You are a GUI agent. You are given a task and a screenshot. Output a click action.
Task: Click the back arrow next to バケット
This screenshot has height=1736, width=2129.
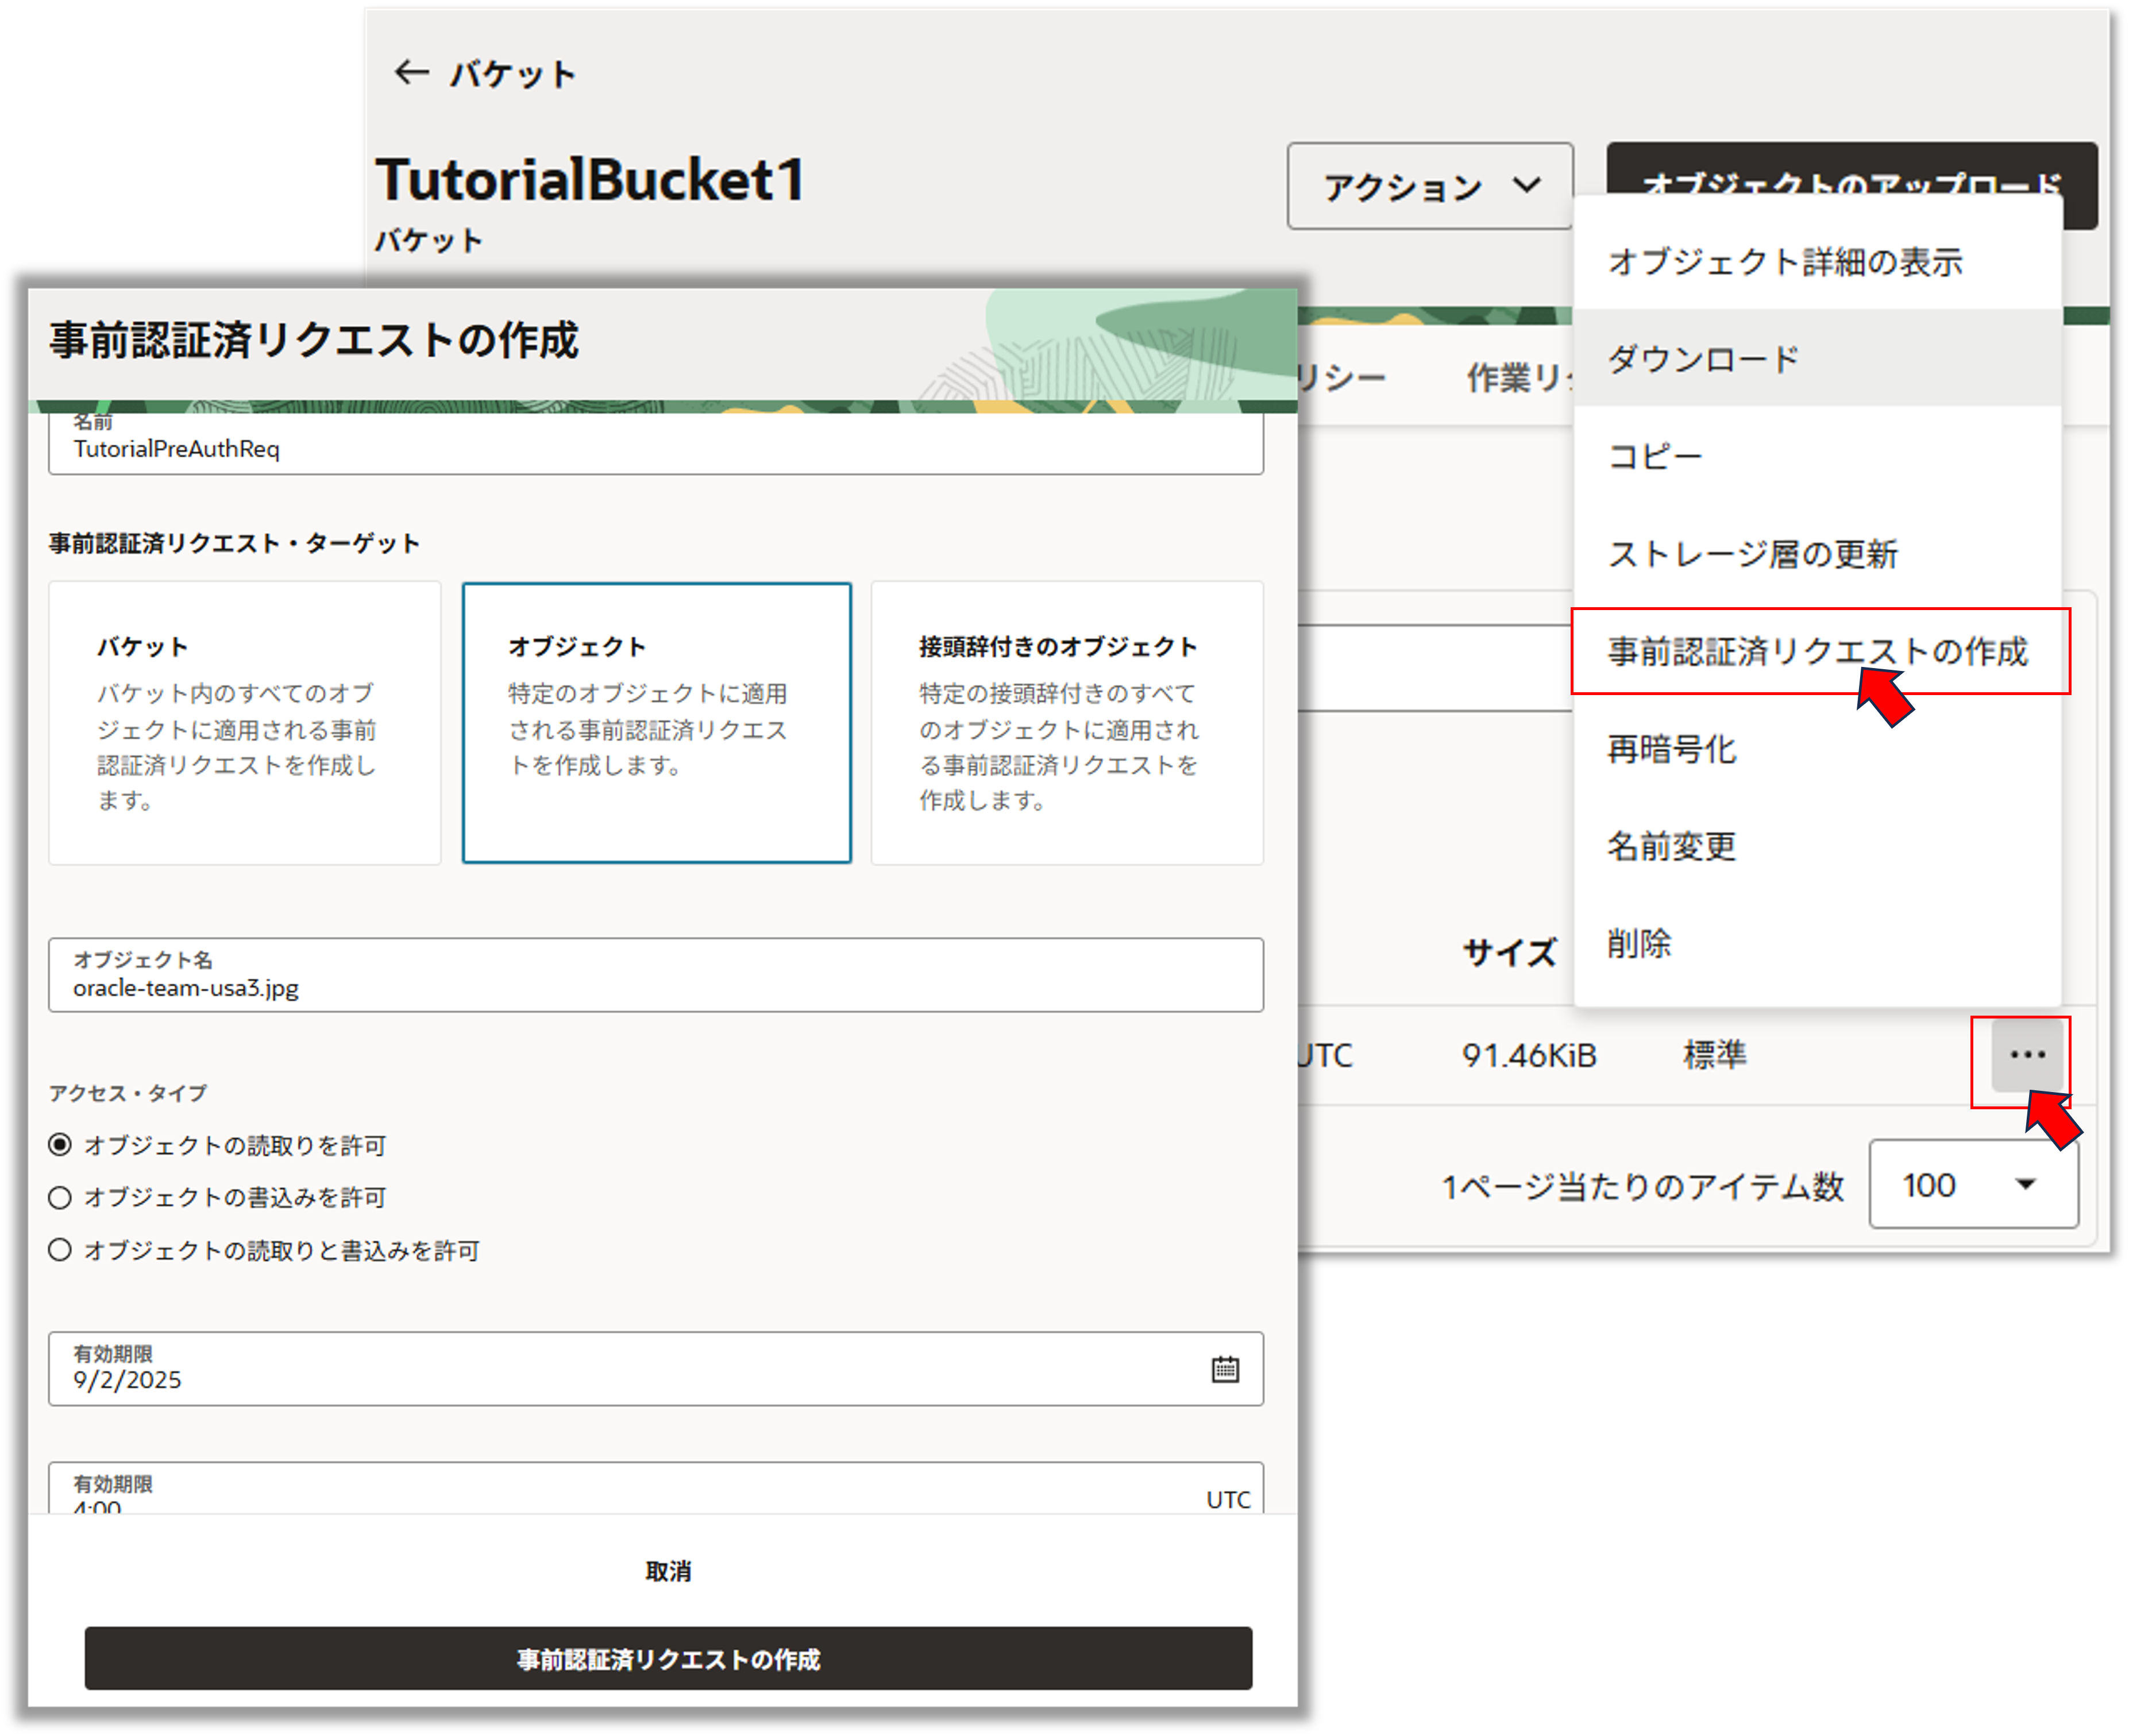pyautogui.click(x=411, y=72)
